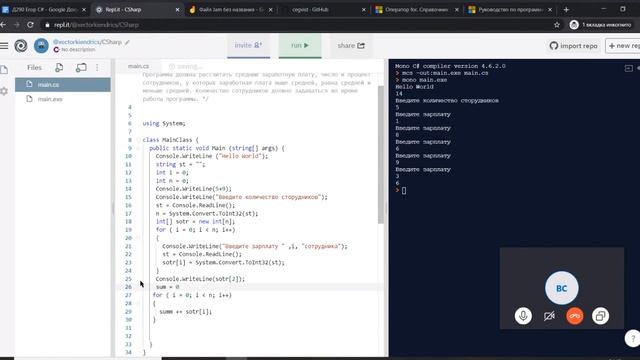Click console prompt input cursor
The width and height of the screenshot is (640, 360).
point(404,190)
